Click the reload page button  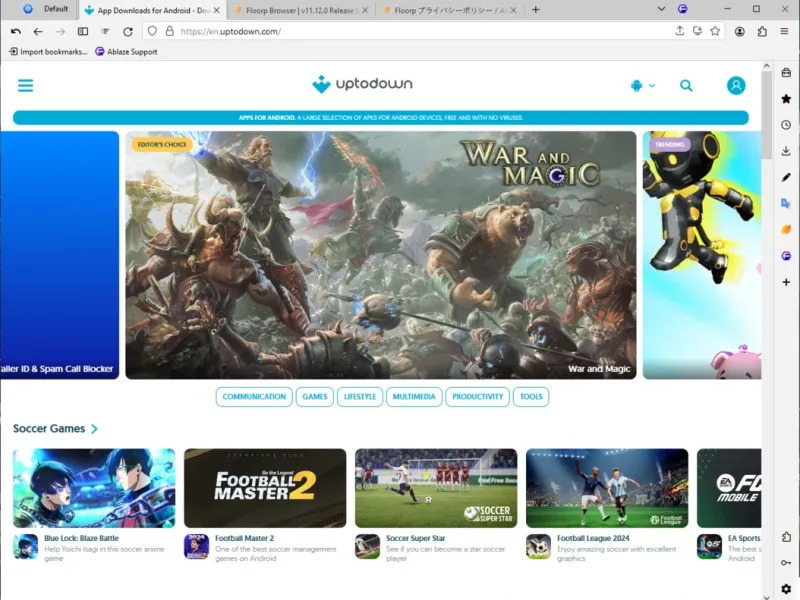pyautogui.click(x=128, y=32)
